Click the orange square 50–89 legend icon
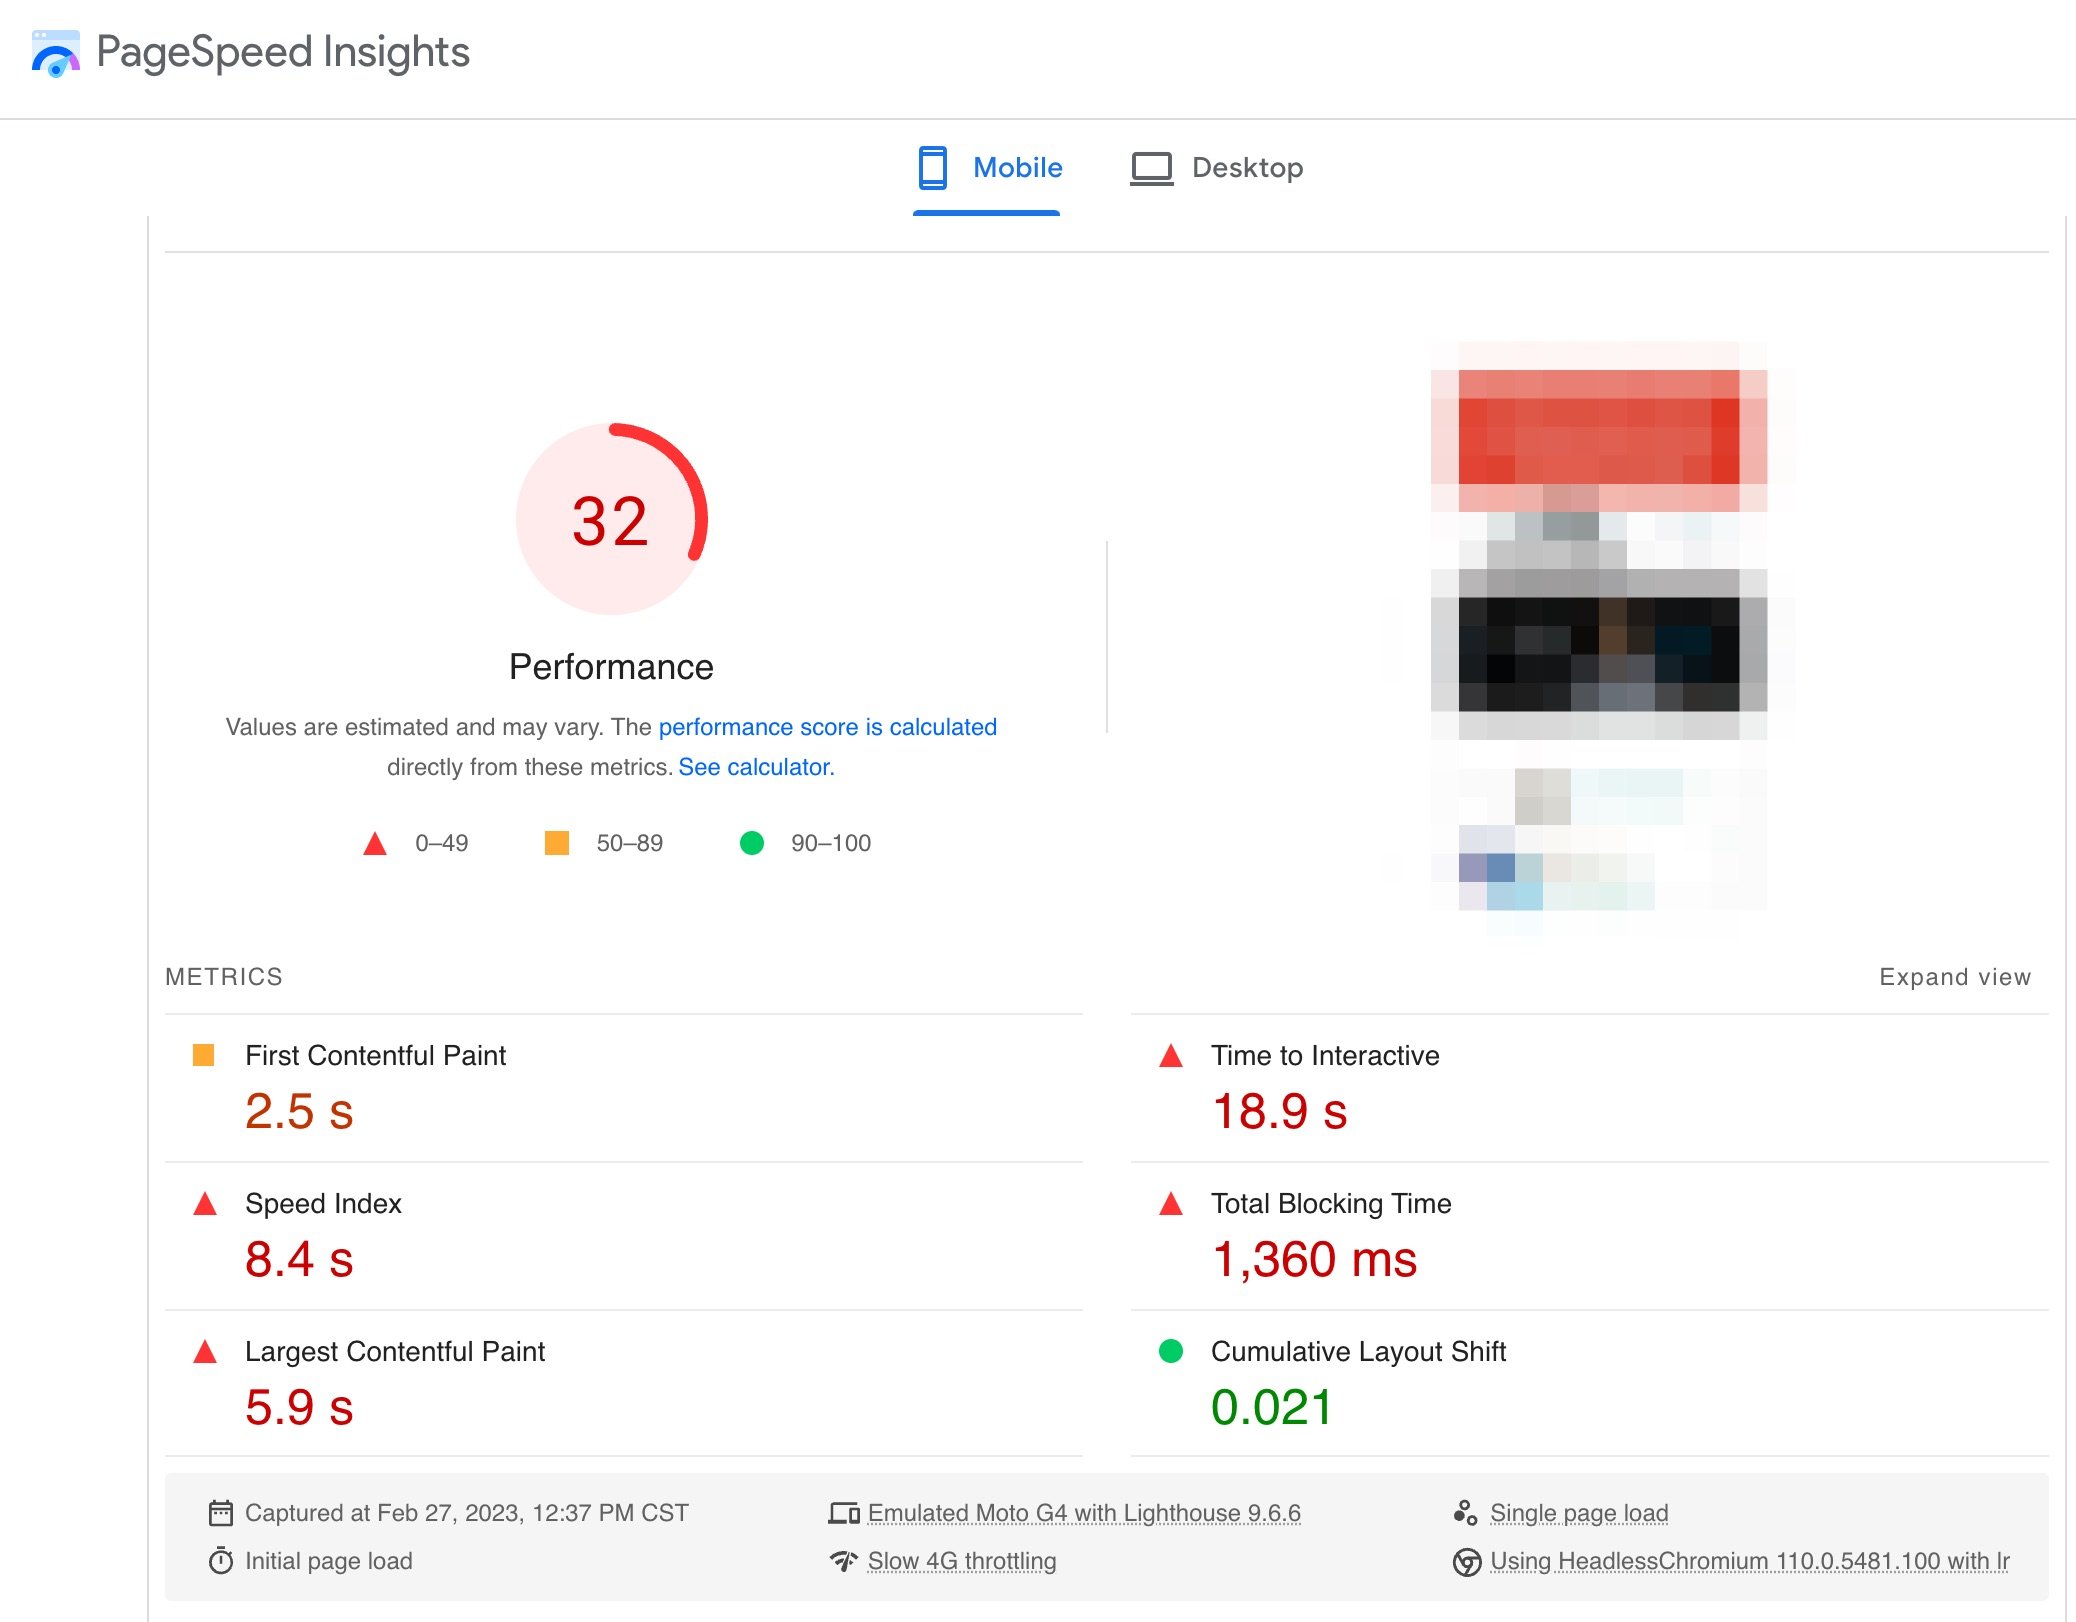Viewport: 2076px width, 1622px height. tap(557, 843)
